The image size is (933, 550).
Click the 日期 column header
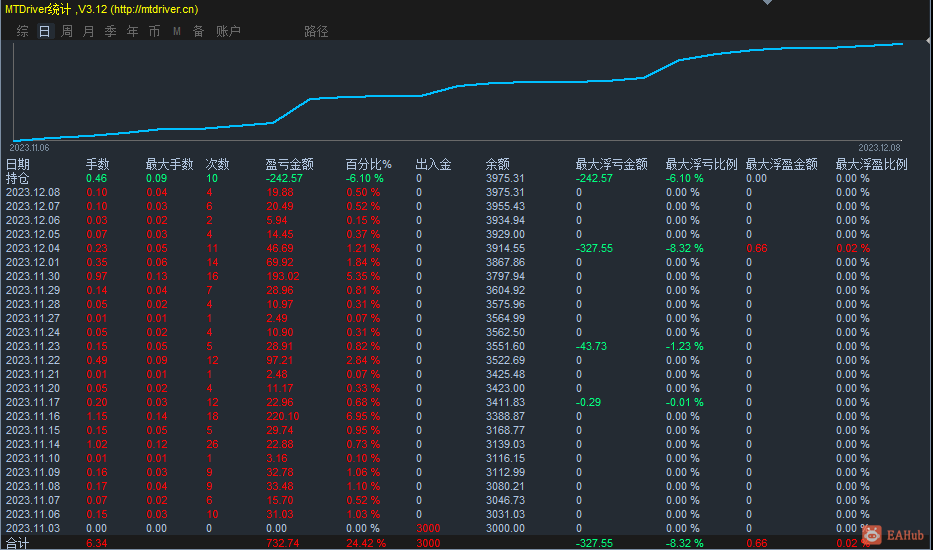pos(18,164)
